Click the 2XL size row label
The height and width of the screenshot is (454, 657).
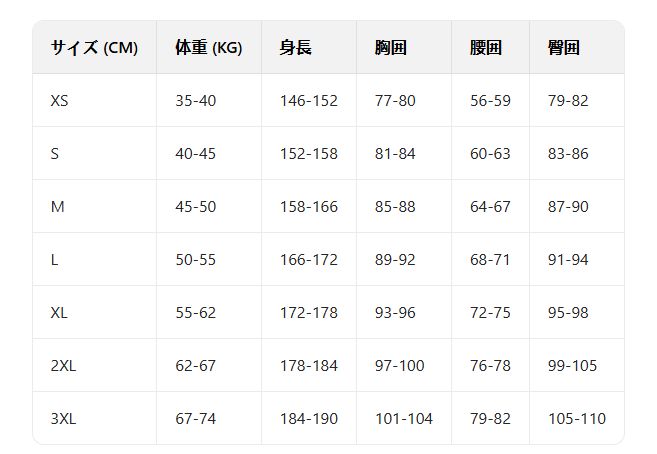(63, 365)
